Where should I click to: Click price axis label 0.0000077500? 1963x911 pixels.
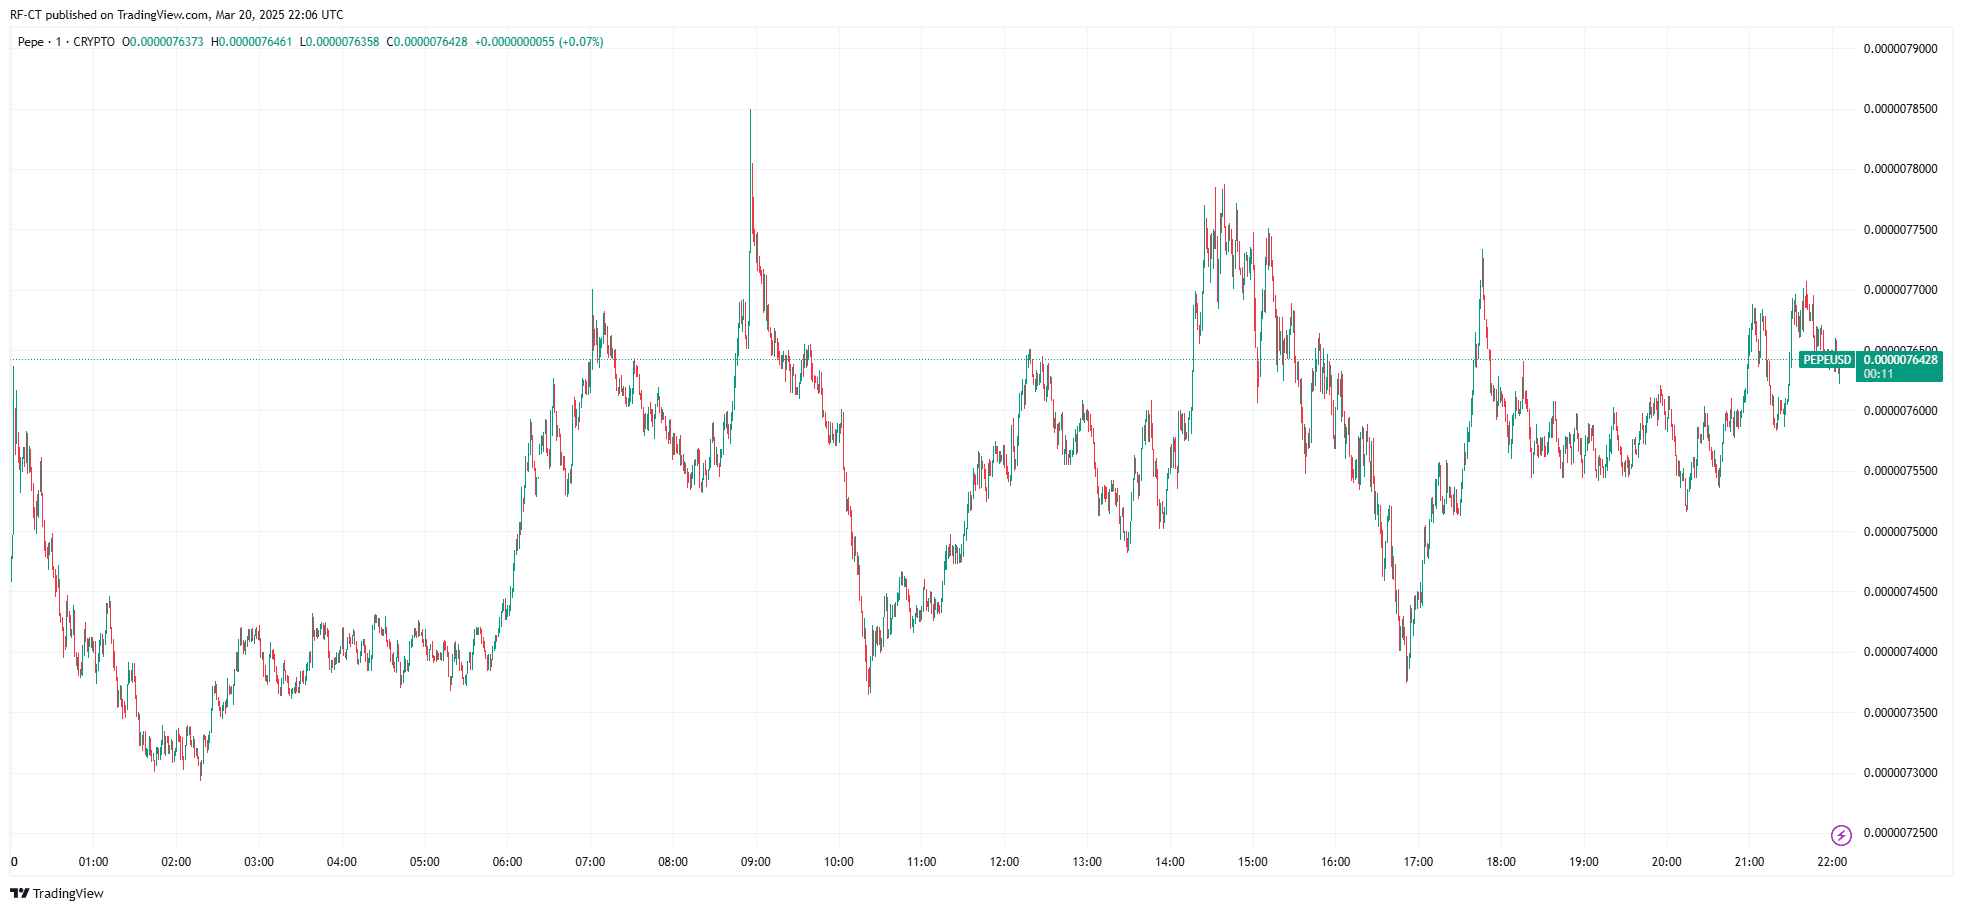(1900, 230)
